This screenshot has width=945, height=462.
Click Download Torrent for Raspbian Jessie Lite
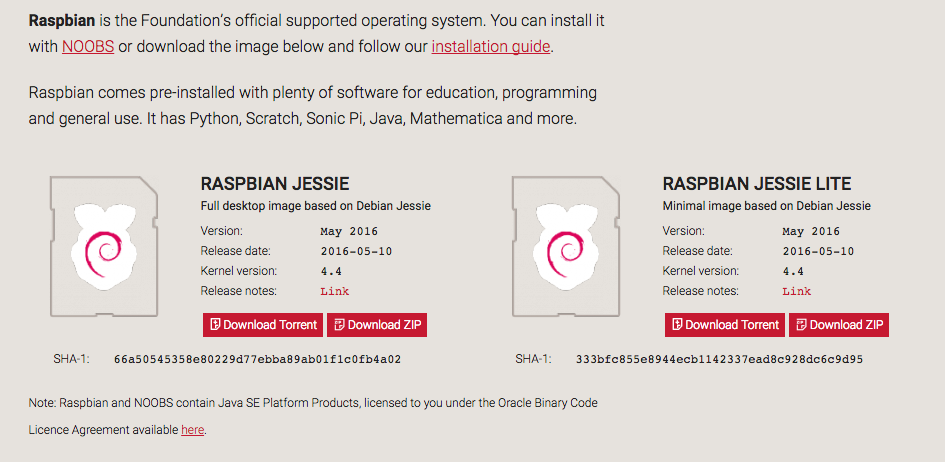[725, 325]
